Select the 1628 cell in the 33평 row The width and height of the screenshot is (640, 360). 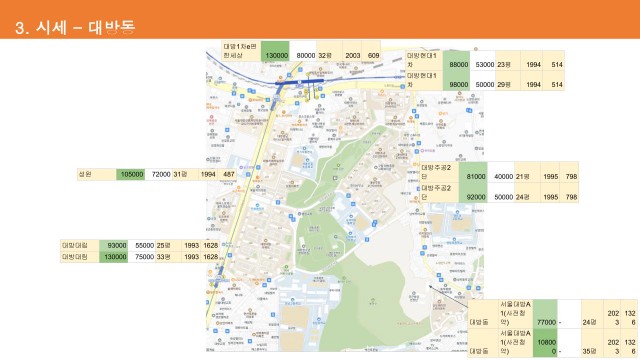point(210,257)
